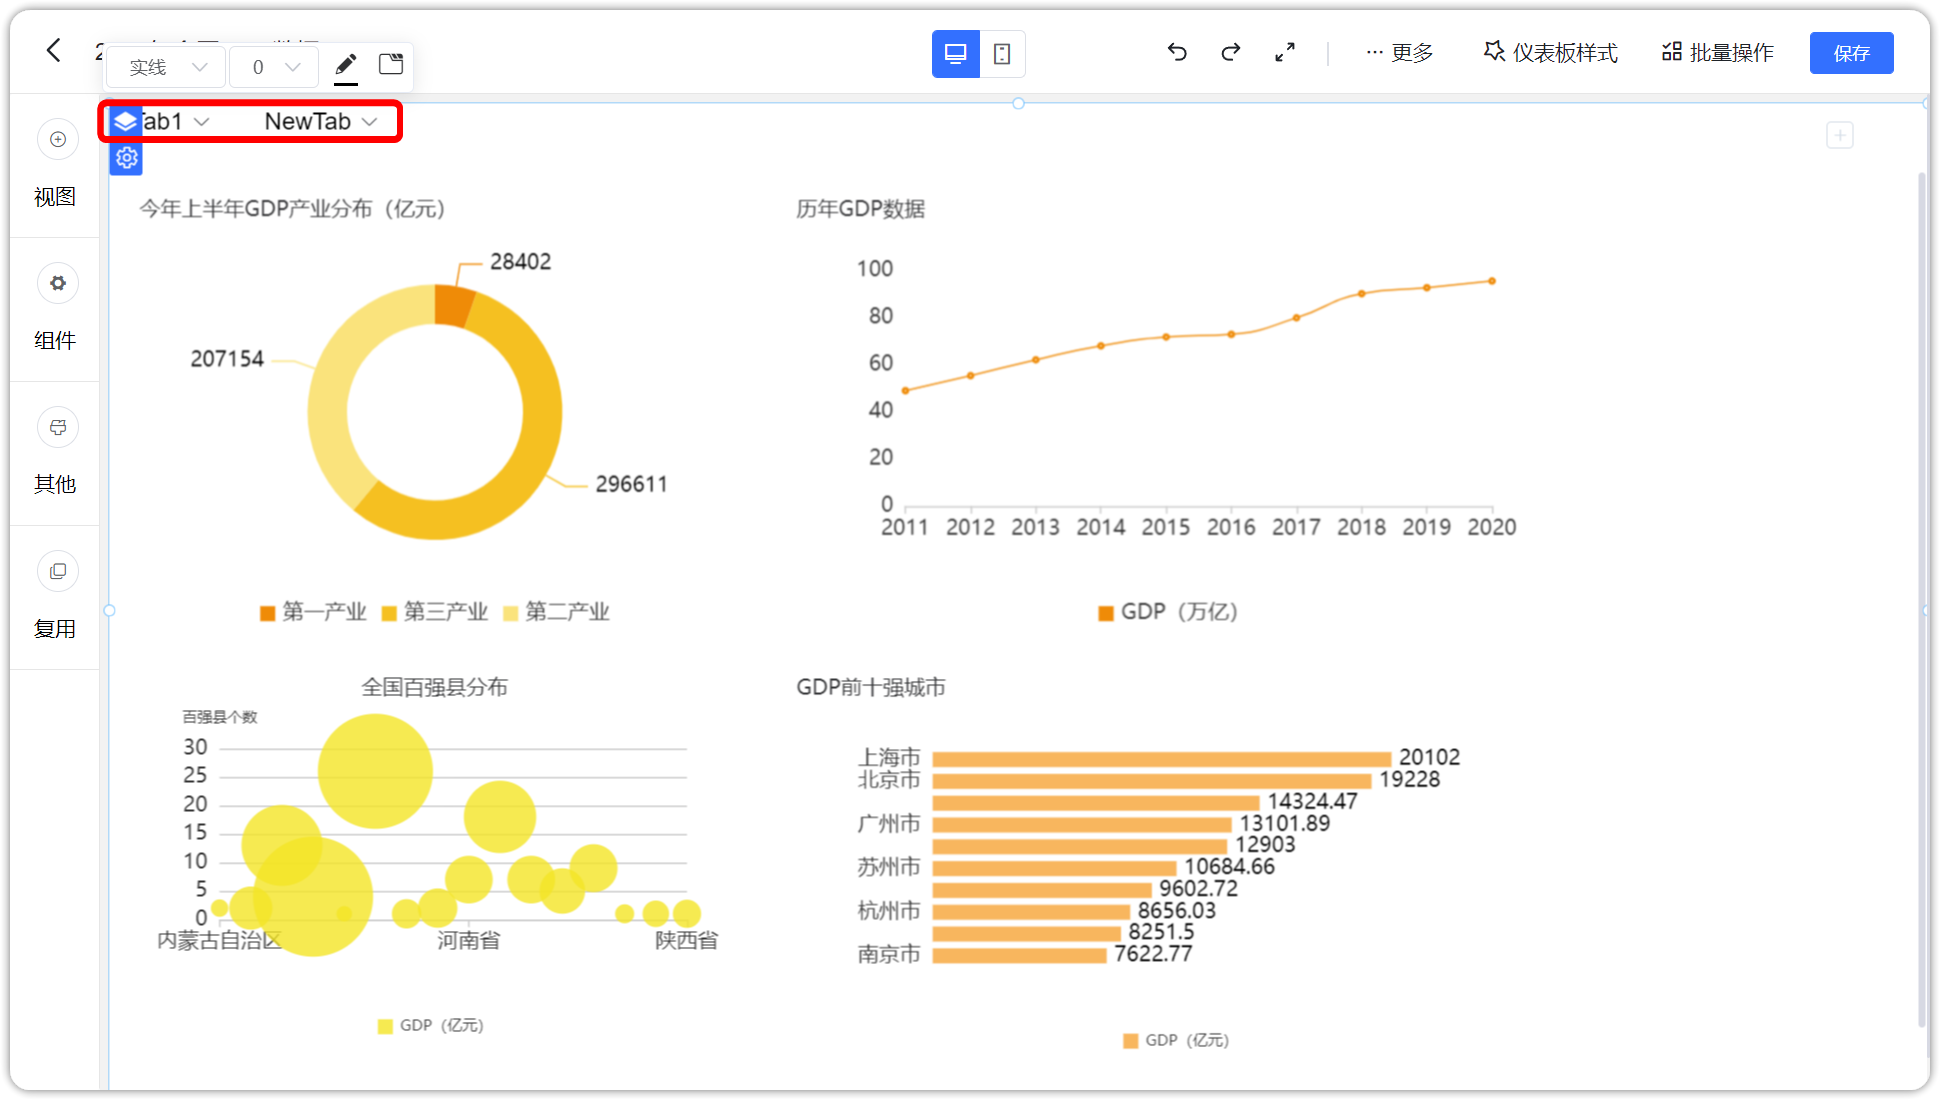This screenshot has width=1940, height=1100.
Task: Click the 2020 data point on line chart
Action: click(x=1492, y=281)
